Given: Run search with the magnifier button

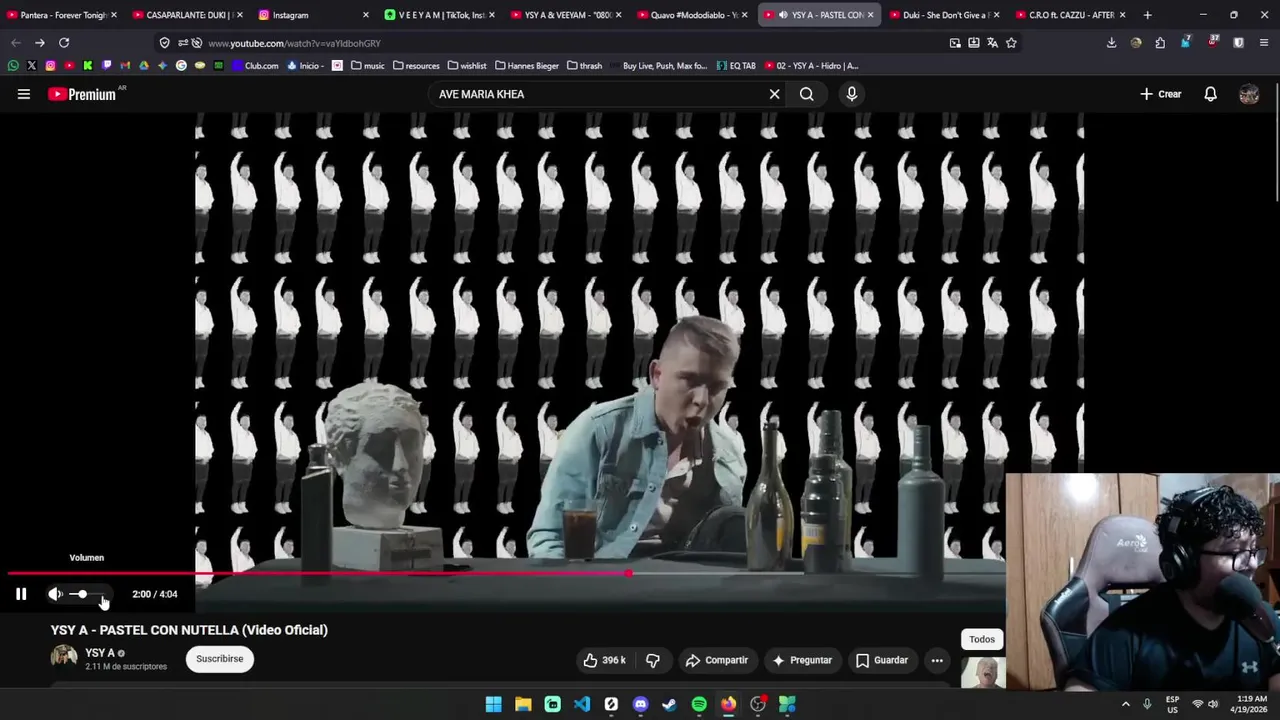Looking at the screenshot, I should coord(807,94).
